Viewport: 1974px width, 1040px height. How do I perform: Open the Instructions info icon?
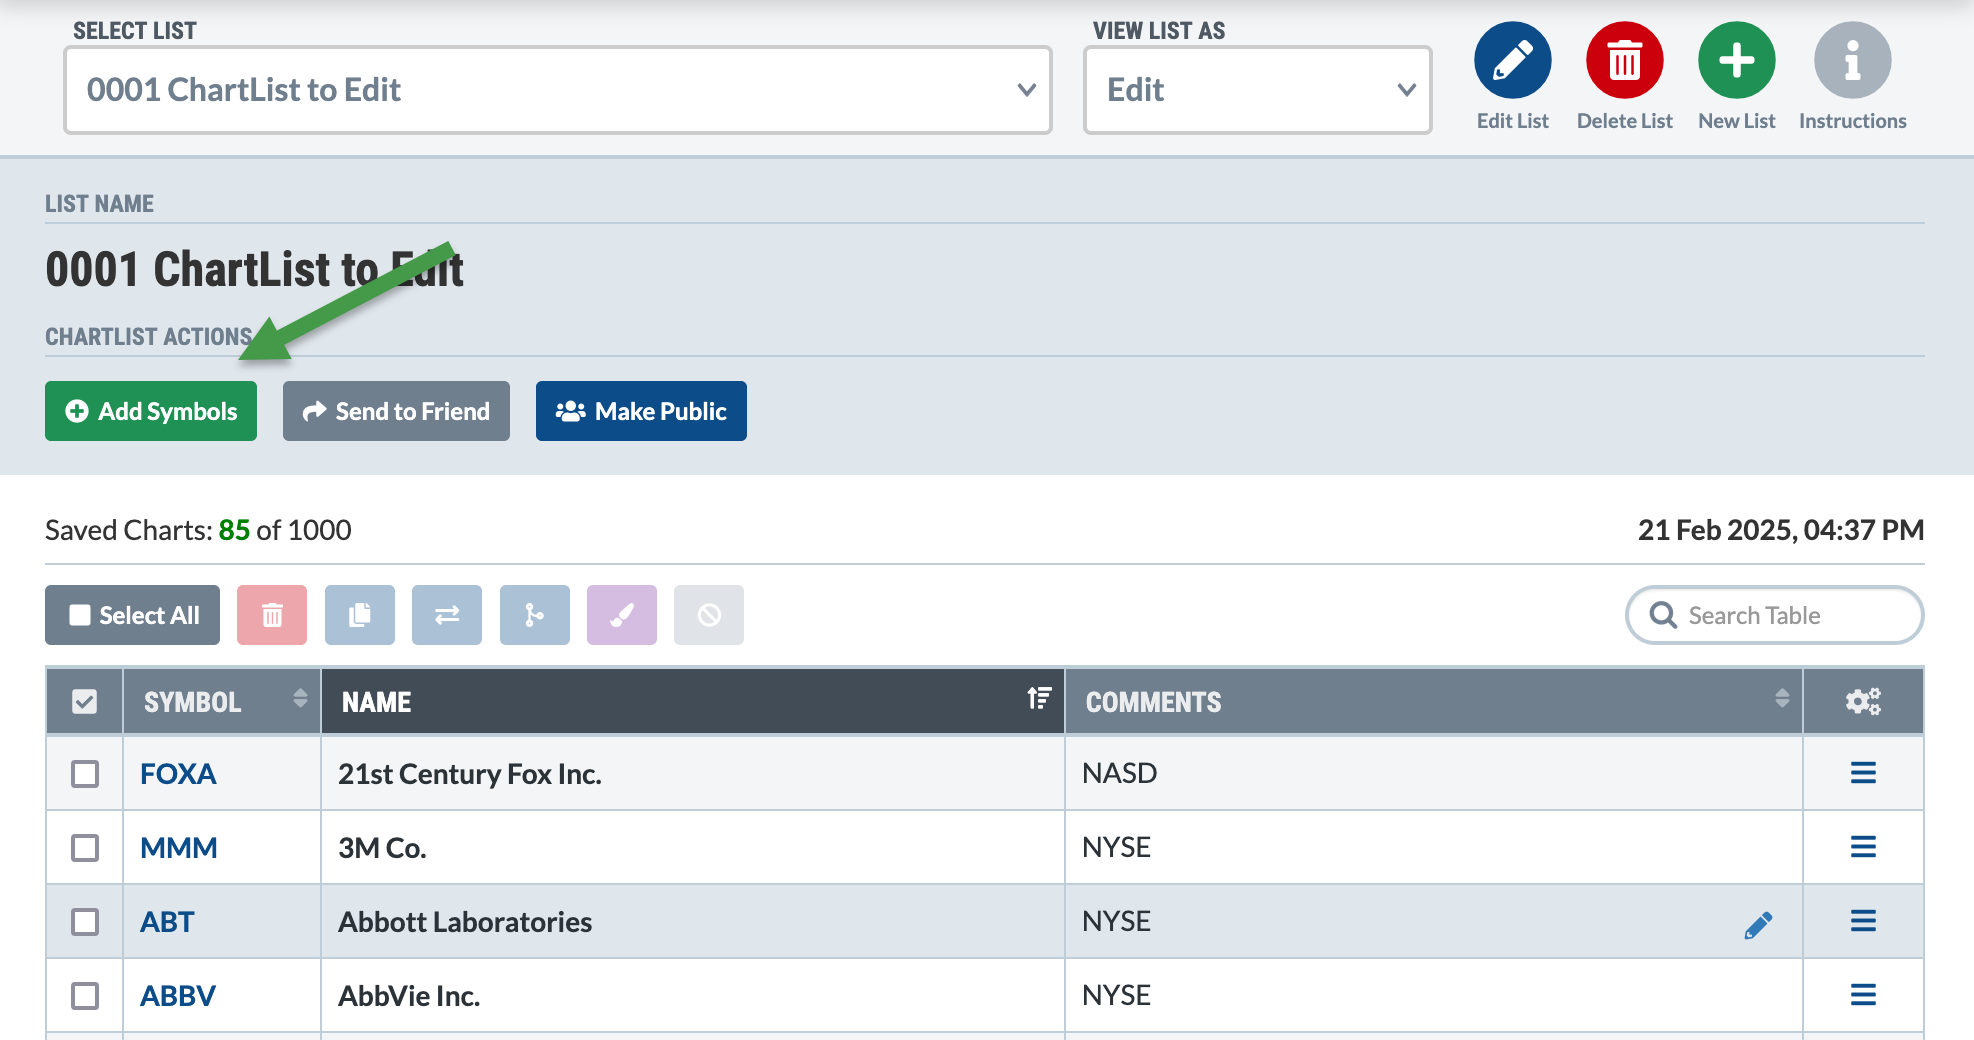[x=1852, y=61]
